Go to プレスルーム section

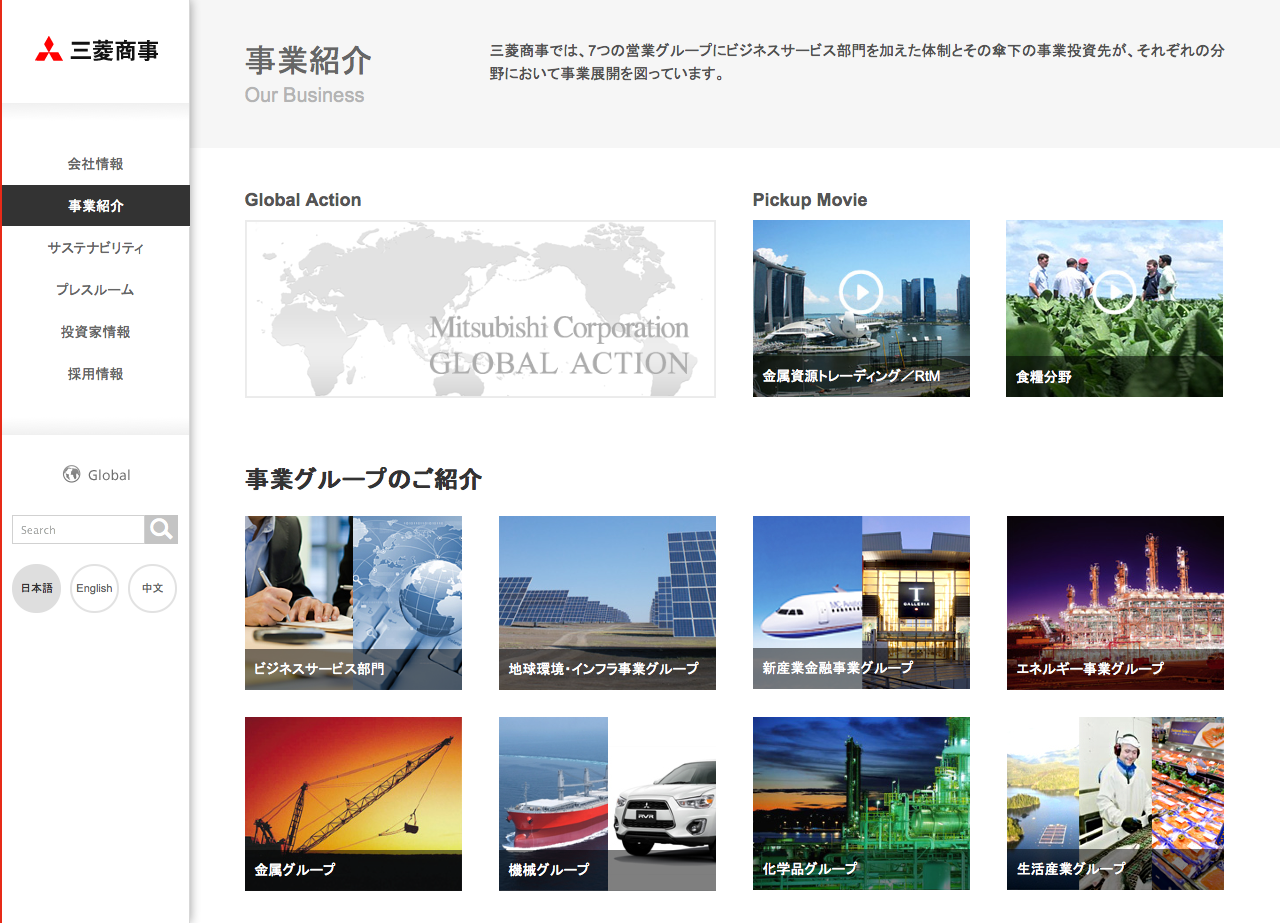96,290
